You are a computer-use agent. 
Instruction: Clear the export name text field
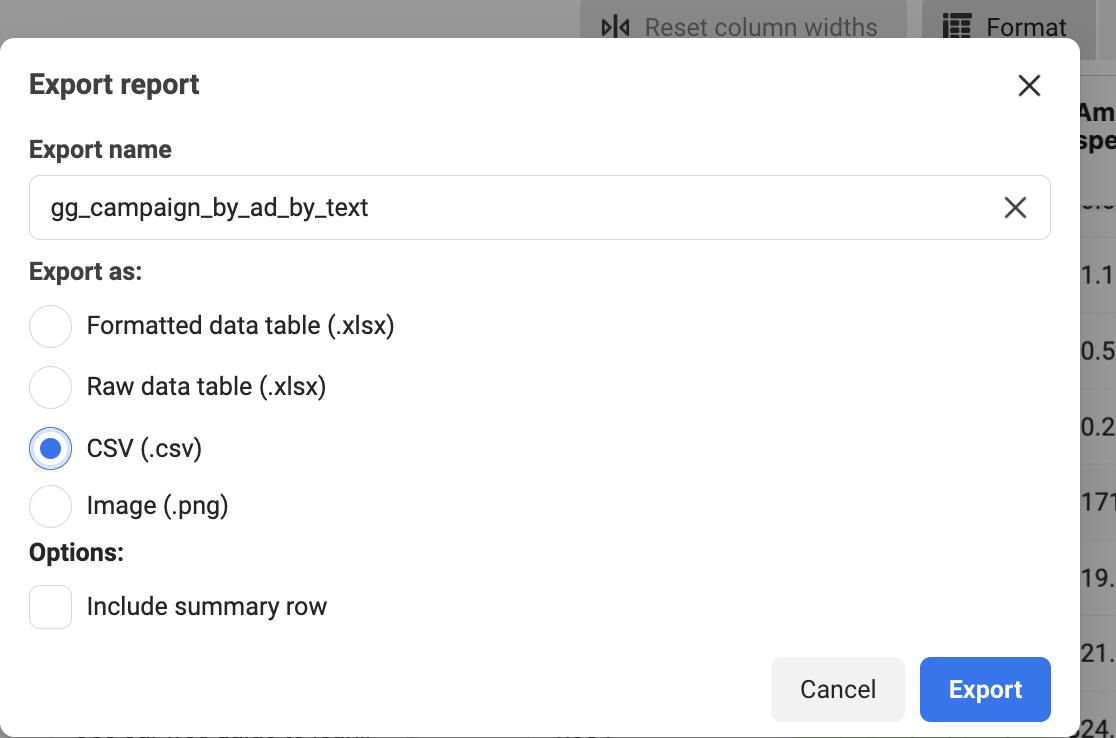pyautogui.click(x=1015, y=208)
